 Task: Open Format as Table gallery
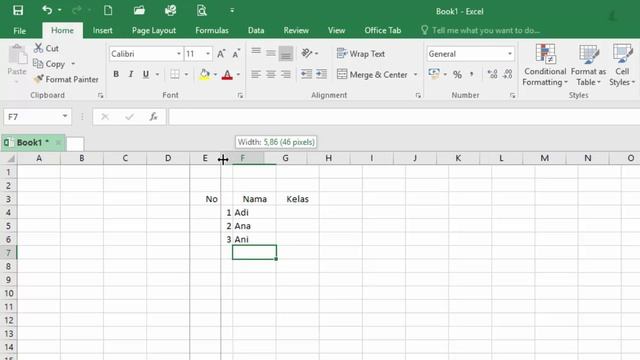tap(588, 65)
